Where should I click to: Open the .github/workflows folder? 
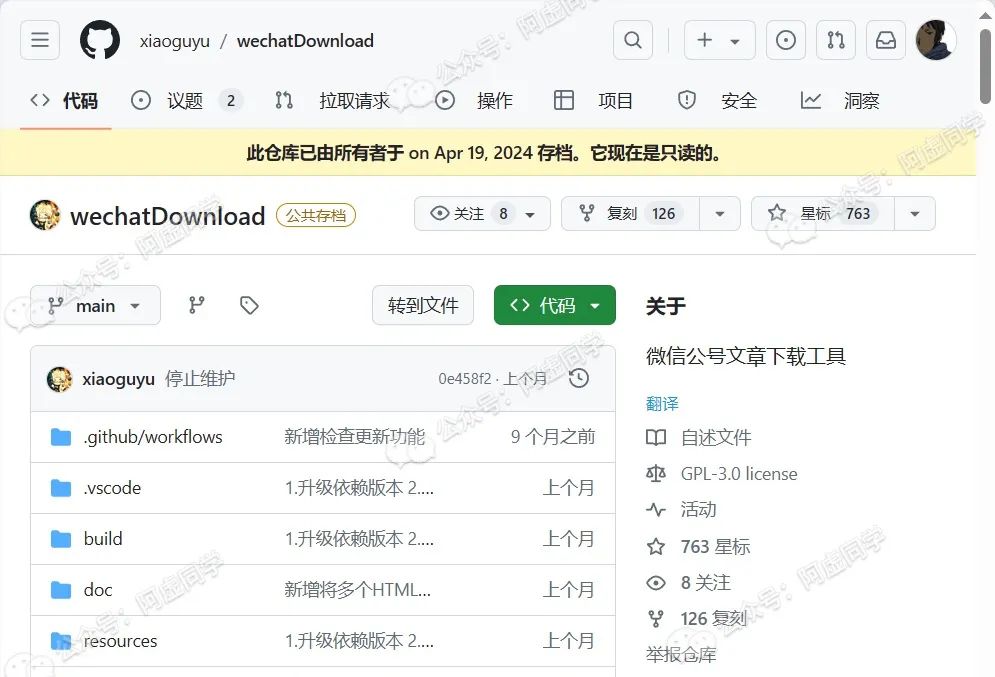pos(153,437)
